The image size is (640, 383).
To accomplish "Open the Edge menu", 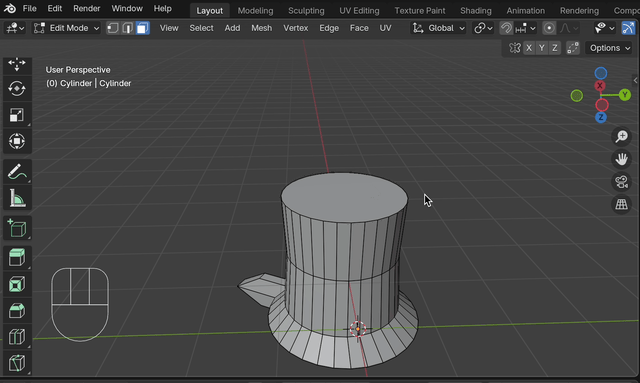I will pos(329,28).
